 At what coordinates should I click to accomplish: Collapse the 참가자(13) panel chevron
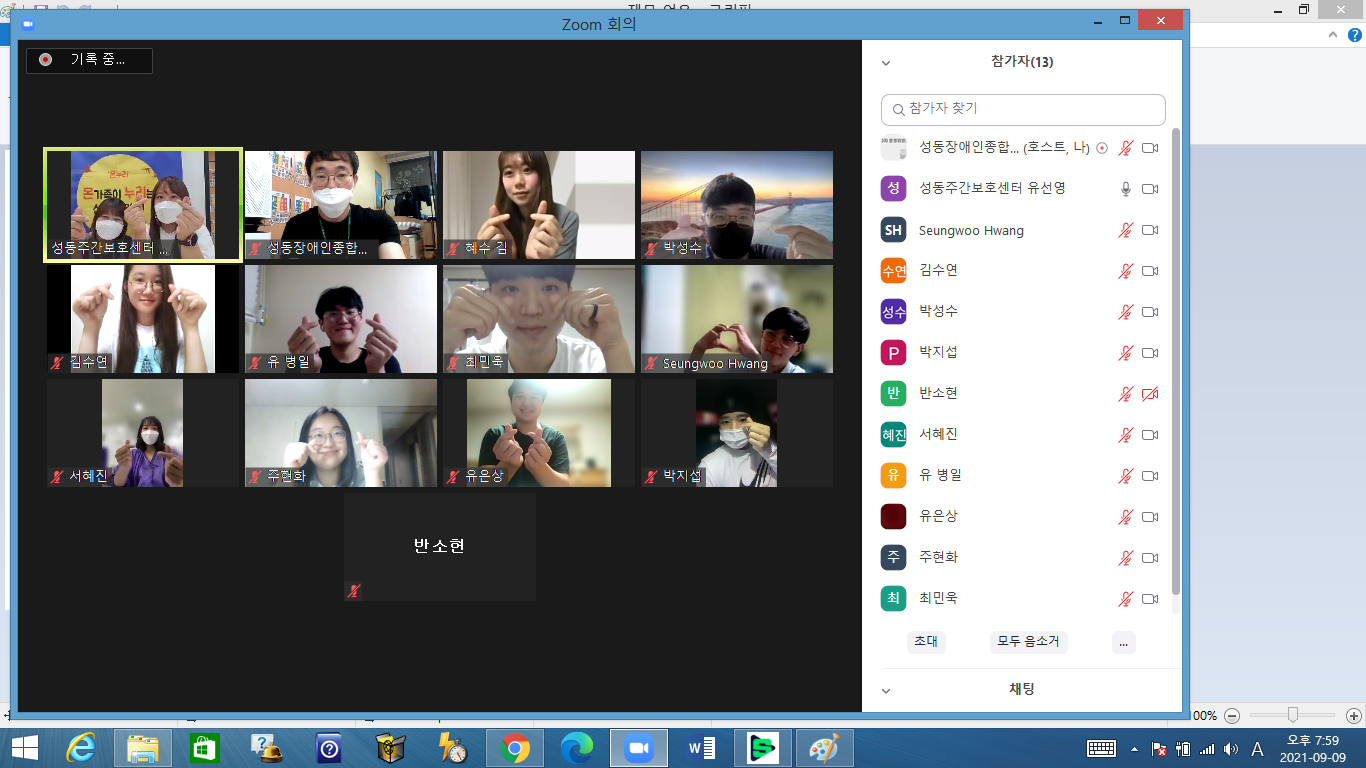pyautogui.click(x=886, y=63)
